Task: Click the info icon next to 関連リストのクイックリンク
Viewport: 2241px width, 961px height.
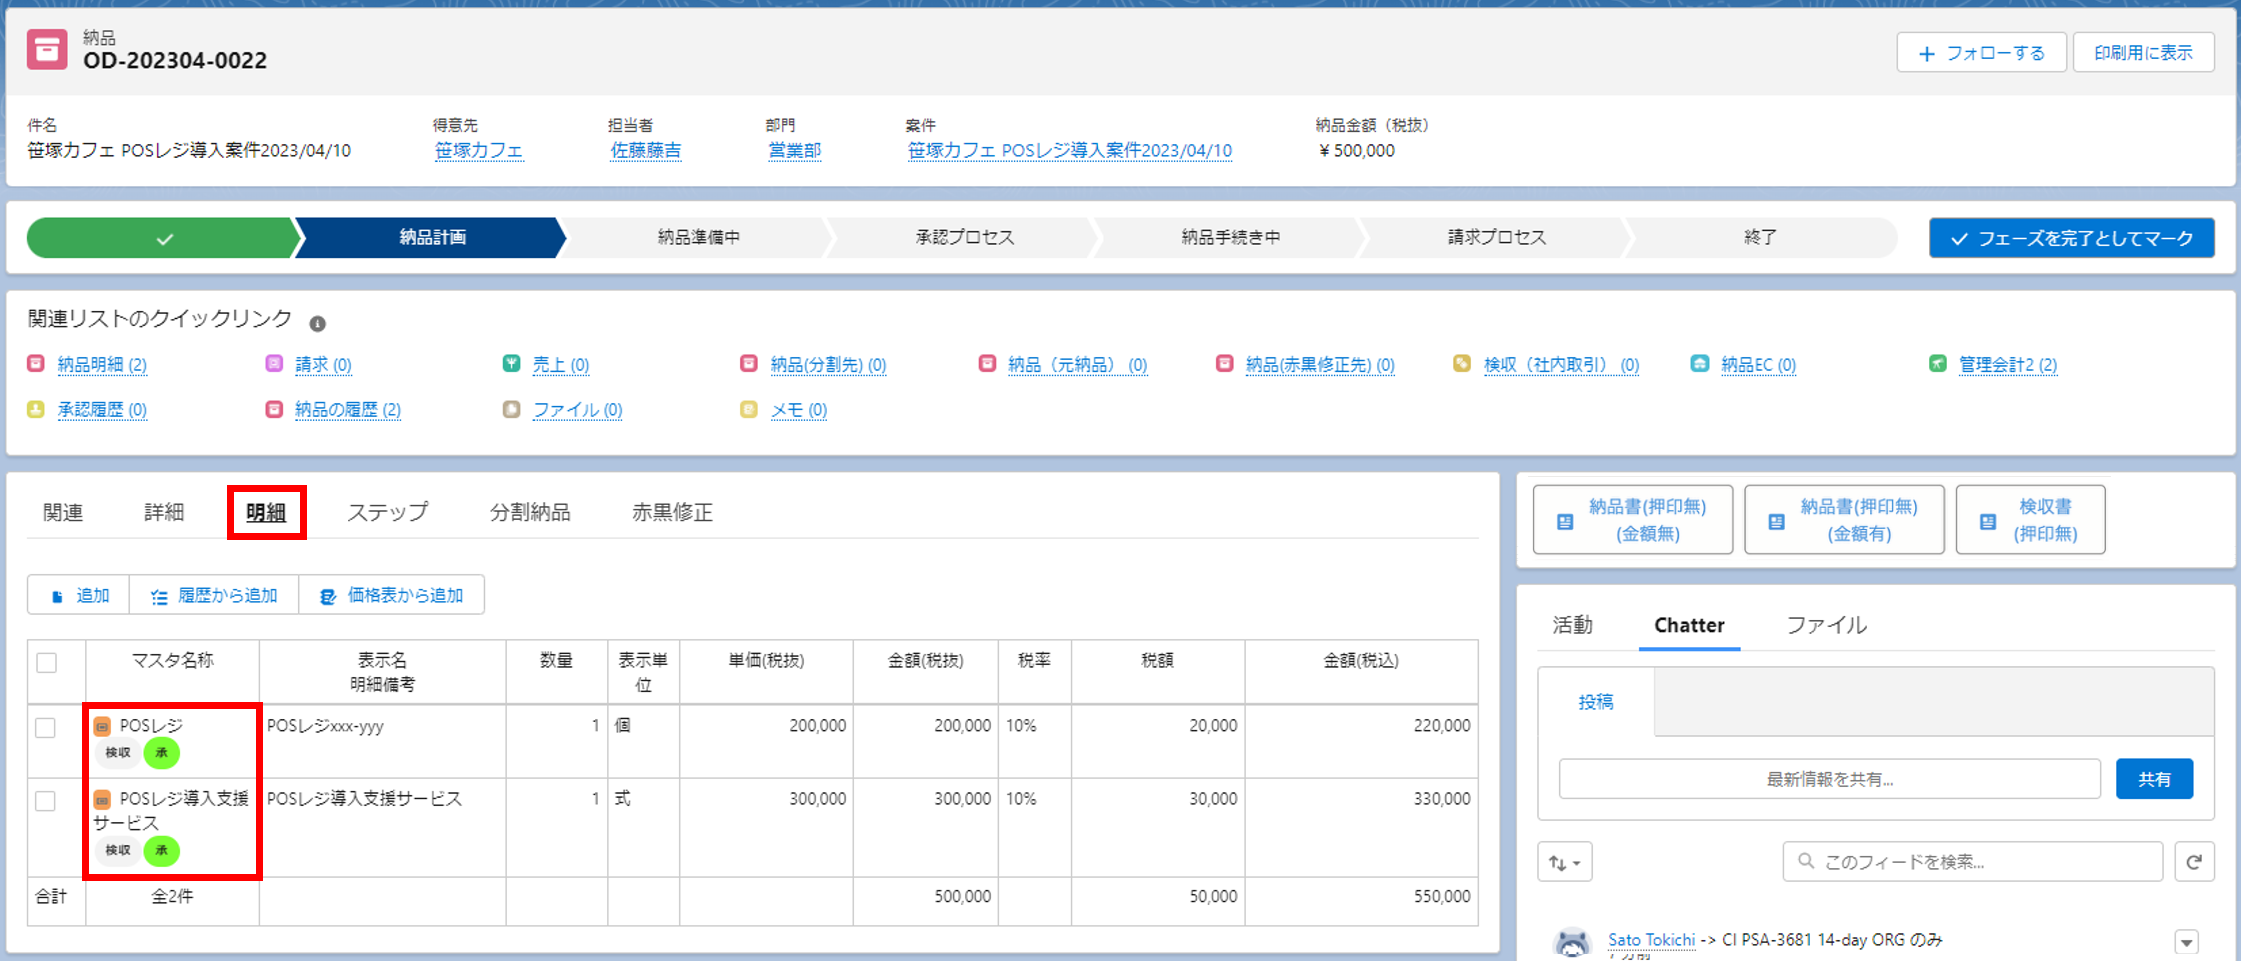Action: click(x=317, y=324)
